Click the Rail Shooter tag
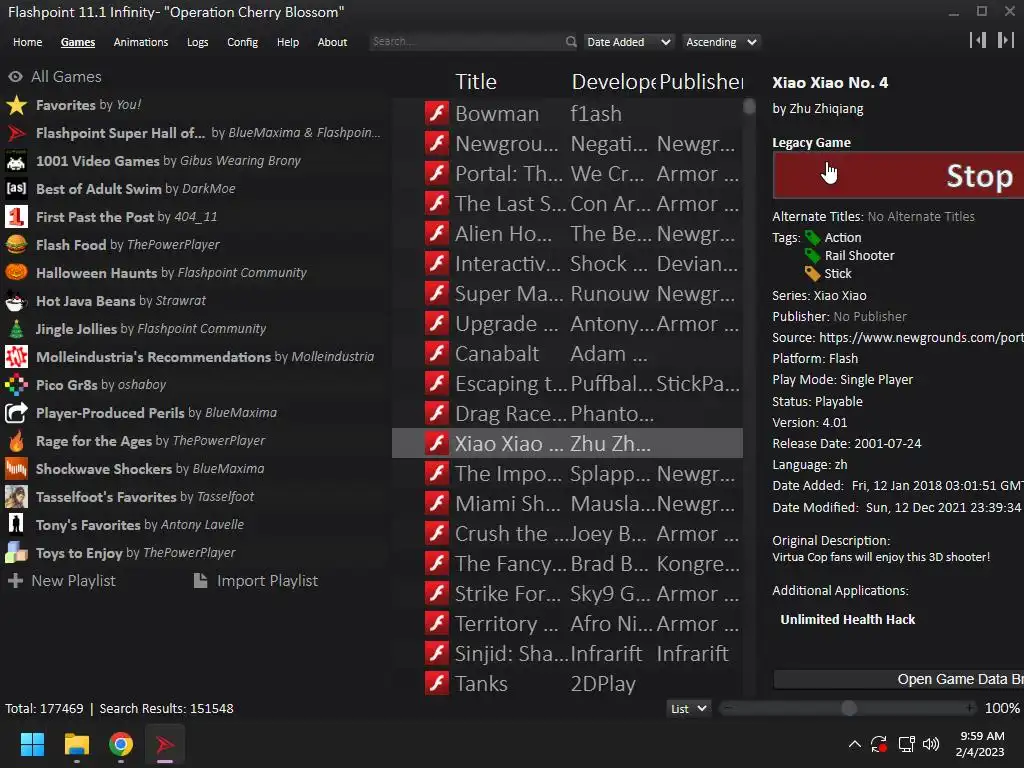Screen dimensions: 1024x768 859,255
